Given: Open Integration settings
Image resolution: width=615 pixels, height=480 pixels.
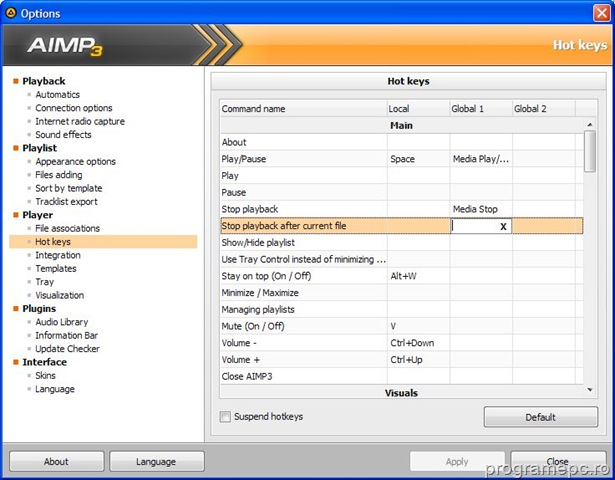Looking at the screenshot, I should [x=58, y=255].
